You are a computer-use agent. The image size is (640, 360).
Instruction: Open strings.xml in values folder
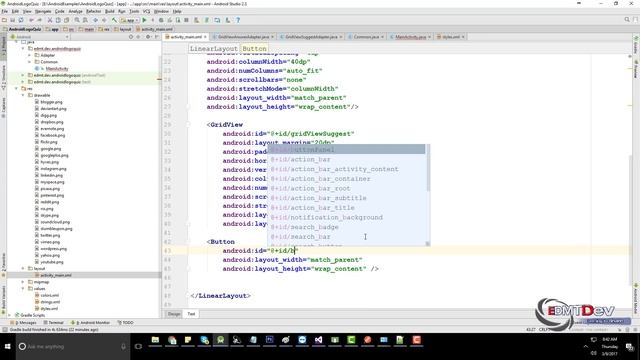click(x=50, y=302)
